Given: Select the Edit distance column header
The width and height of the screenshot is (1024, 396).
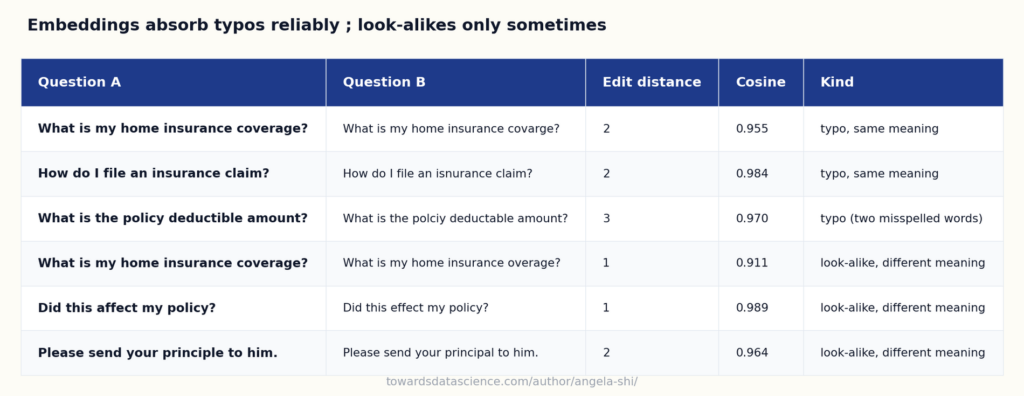Looking at the screenshot, I should 652,82.
